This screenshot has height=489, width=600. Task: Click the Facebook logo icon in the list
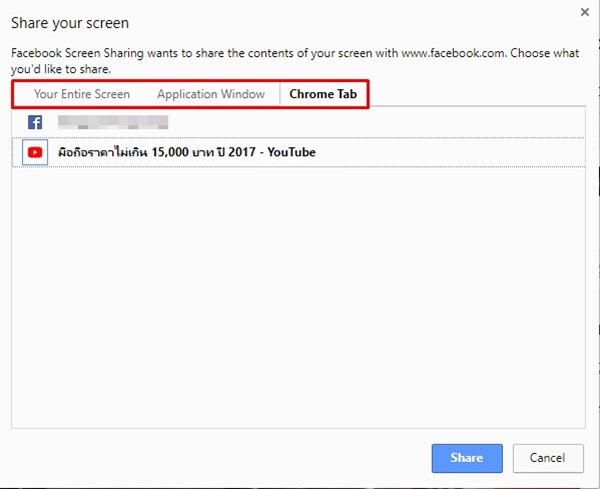tap(35, 122)
